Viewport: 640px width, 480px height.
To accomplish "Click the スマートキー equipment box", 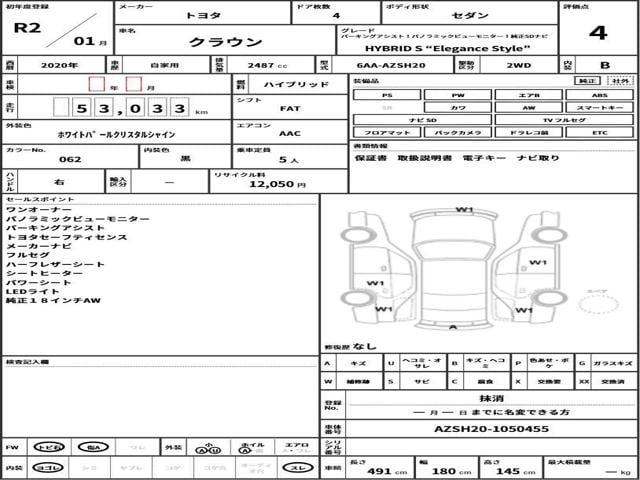I will 598,106.
